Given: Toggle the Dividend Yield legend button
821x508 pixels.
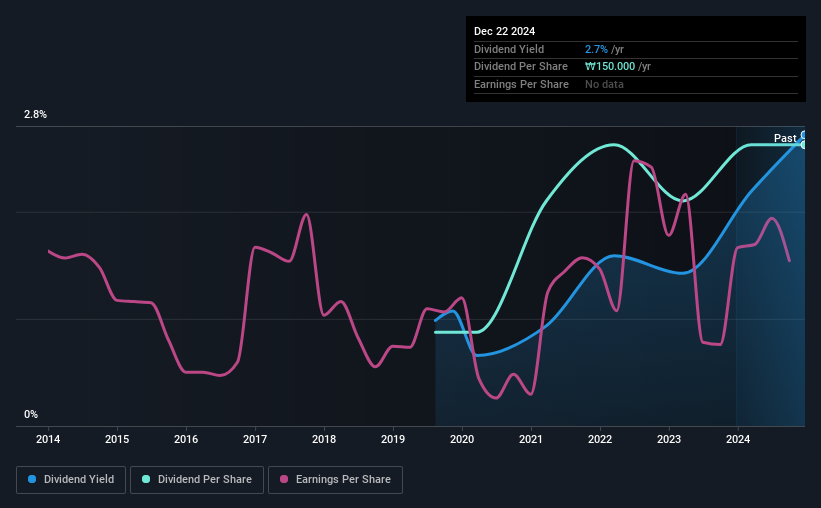Looking at the screenshot, I should pos(71,480).
